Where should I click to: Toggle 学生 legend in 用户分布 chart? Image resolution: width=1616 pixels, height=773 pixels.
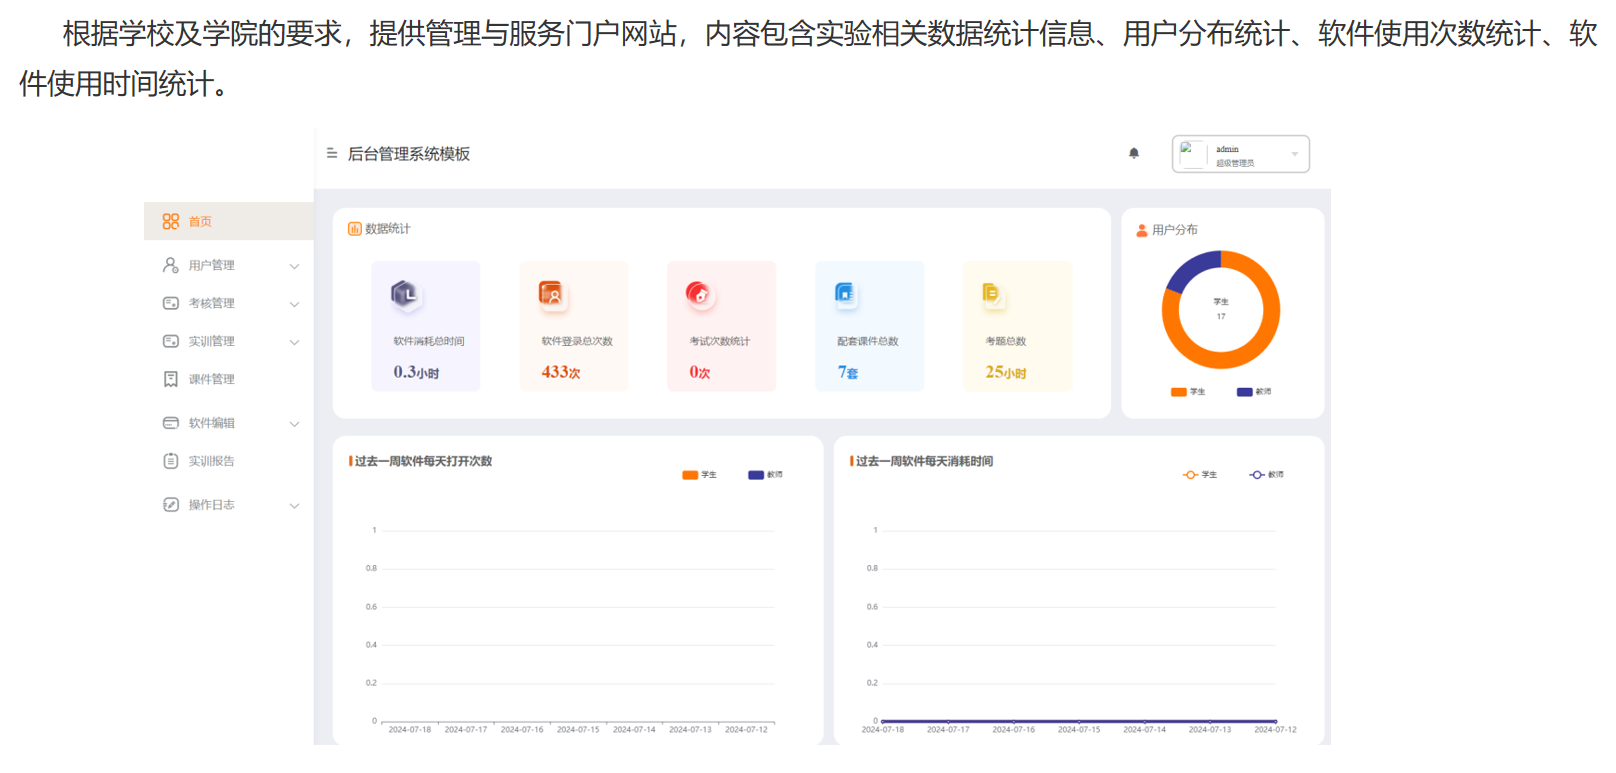coord(1188,392)
